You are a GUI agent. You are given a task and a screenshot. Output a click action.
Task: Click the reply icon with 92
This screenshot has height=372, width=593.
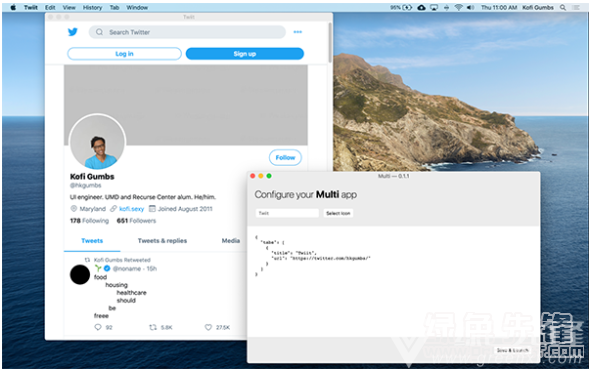[x=98, y=327]
